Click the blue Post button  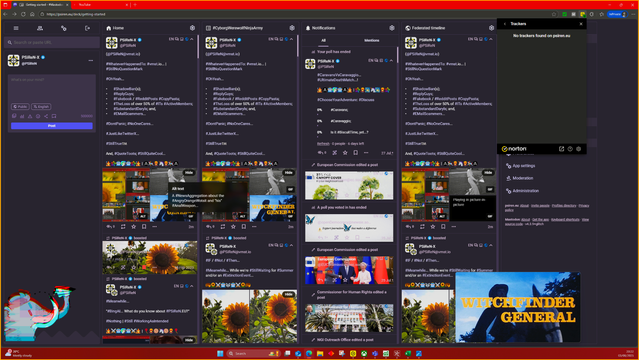tap(52, 126)
